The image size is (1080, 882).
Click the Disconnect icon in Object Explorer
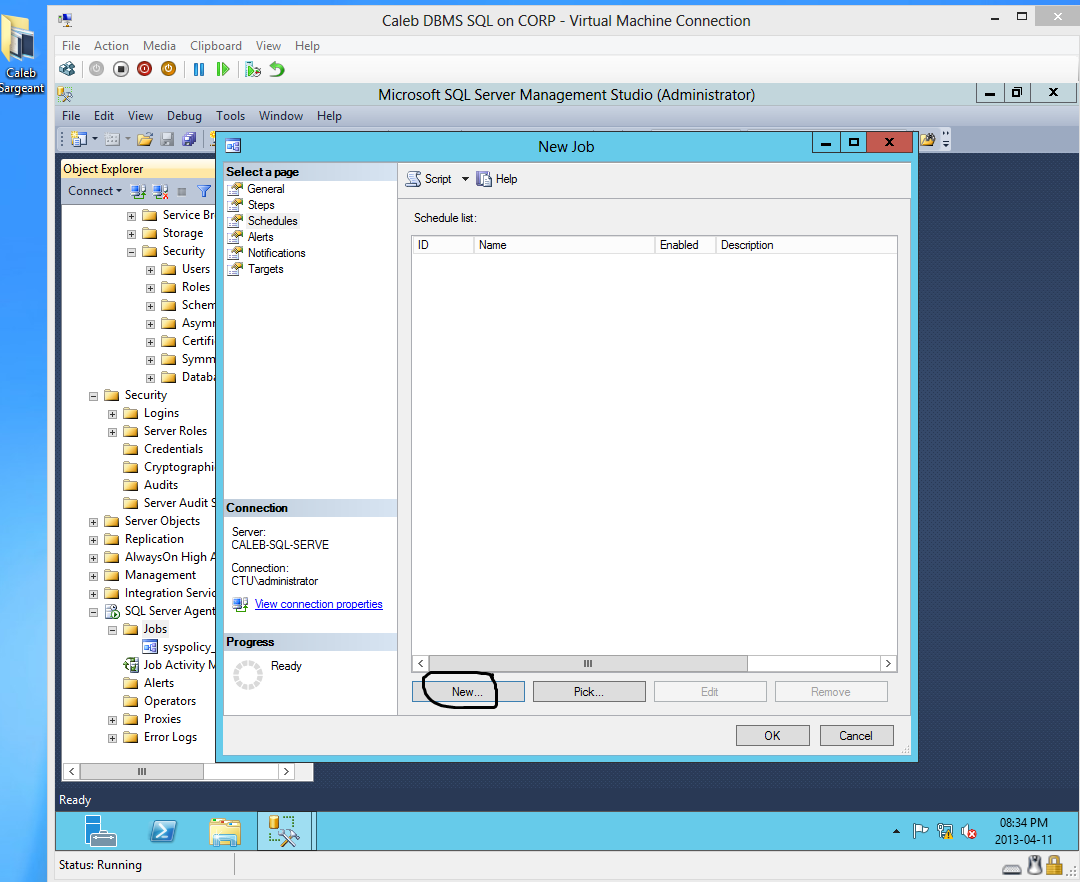click(160, 191)
